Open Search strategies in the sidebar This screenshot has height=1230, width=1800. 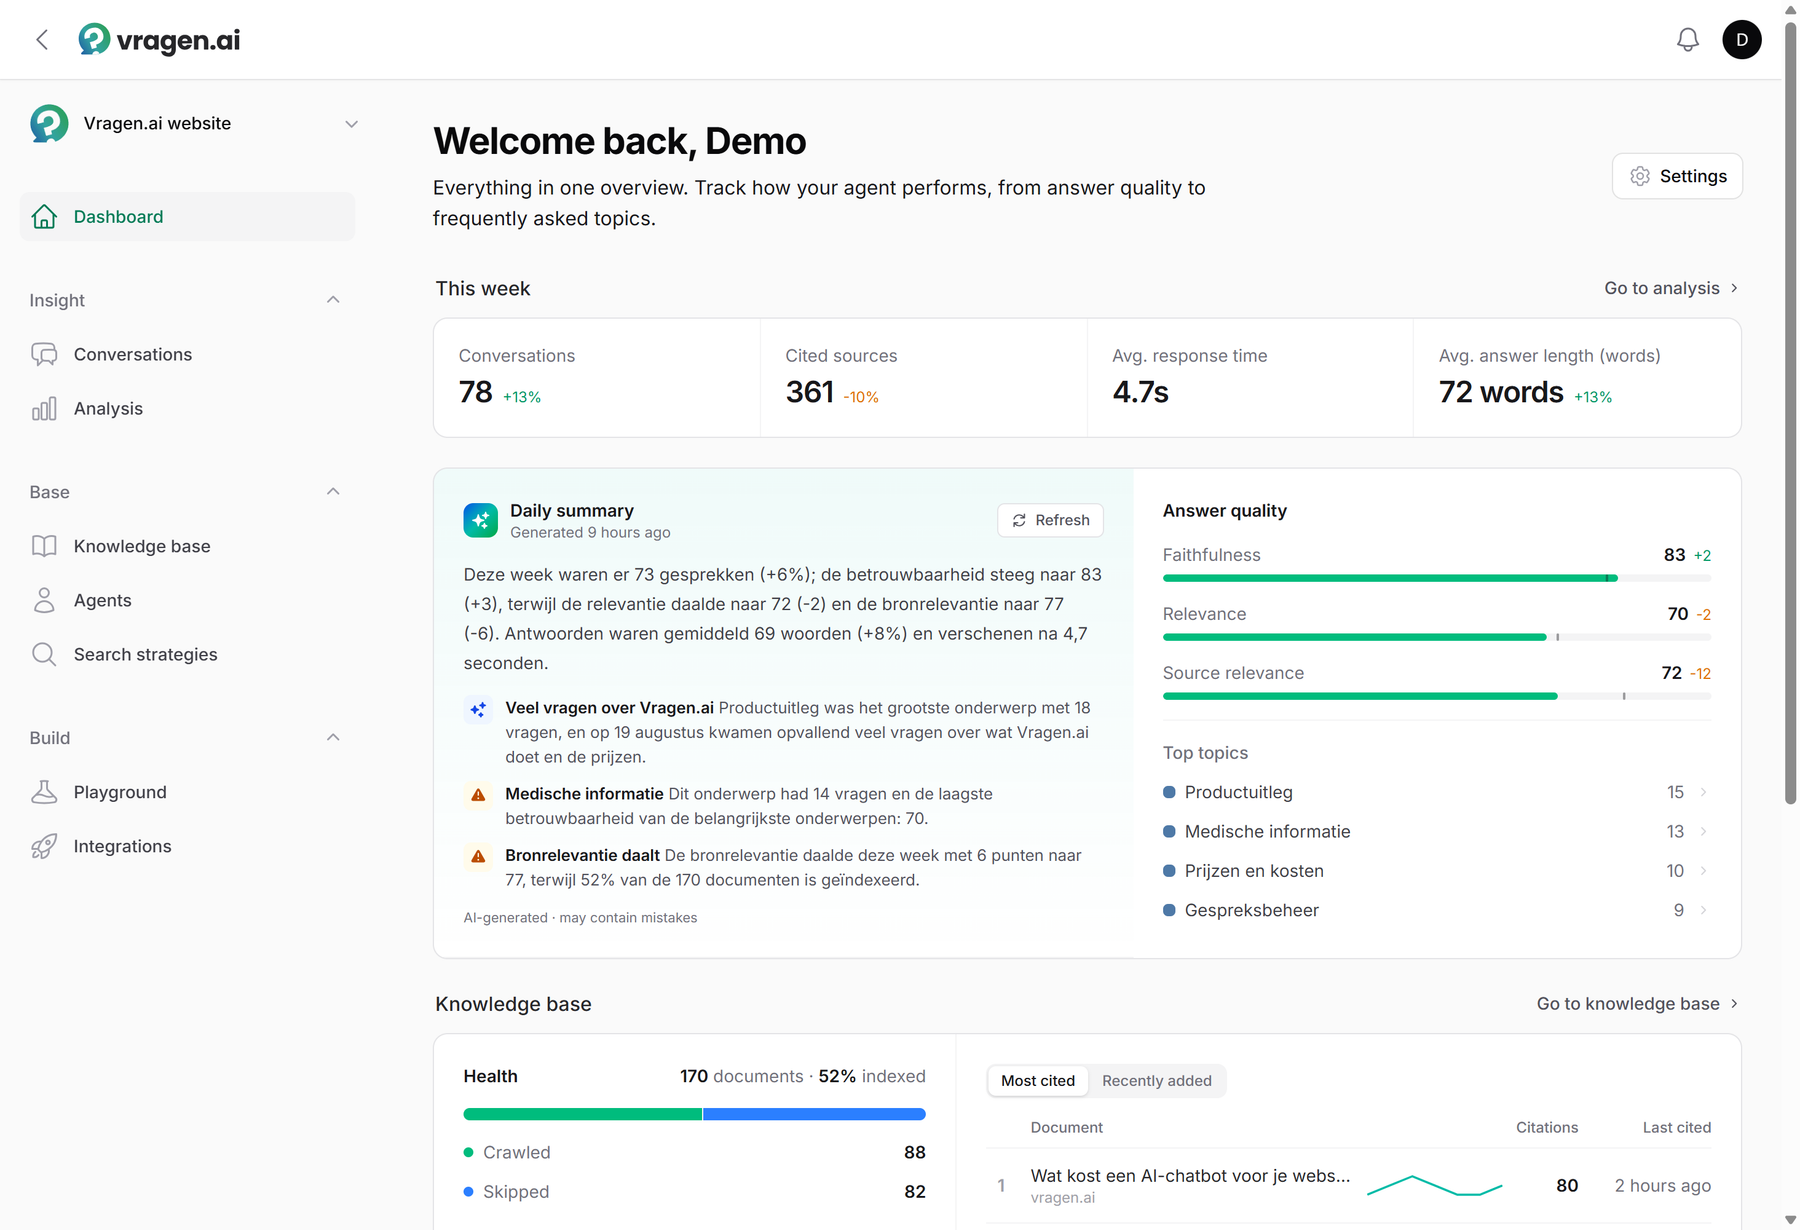tap(187, 654)
